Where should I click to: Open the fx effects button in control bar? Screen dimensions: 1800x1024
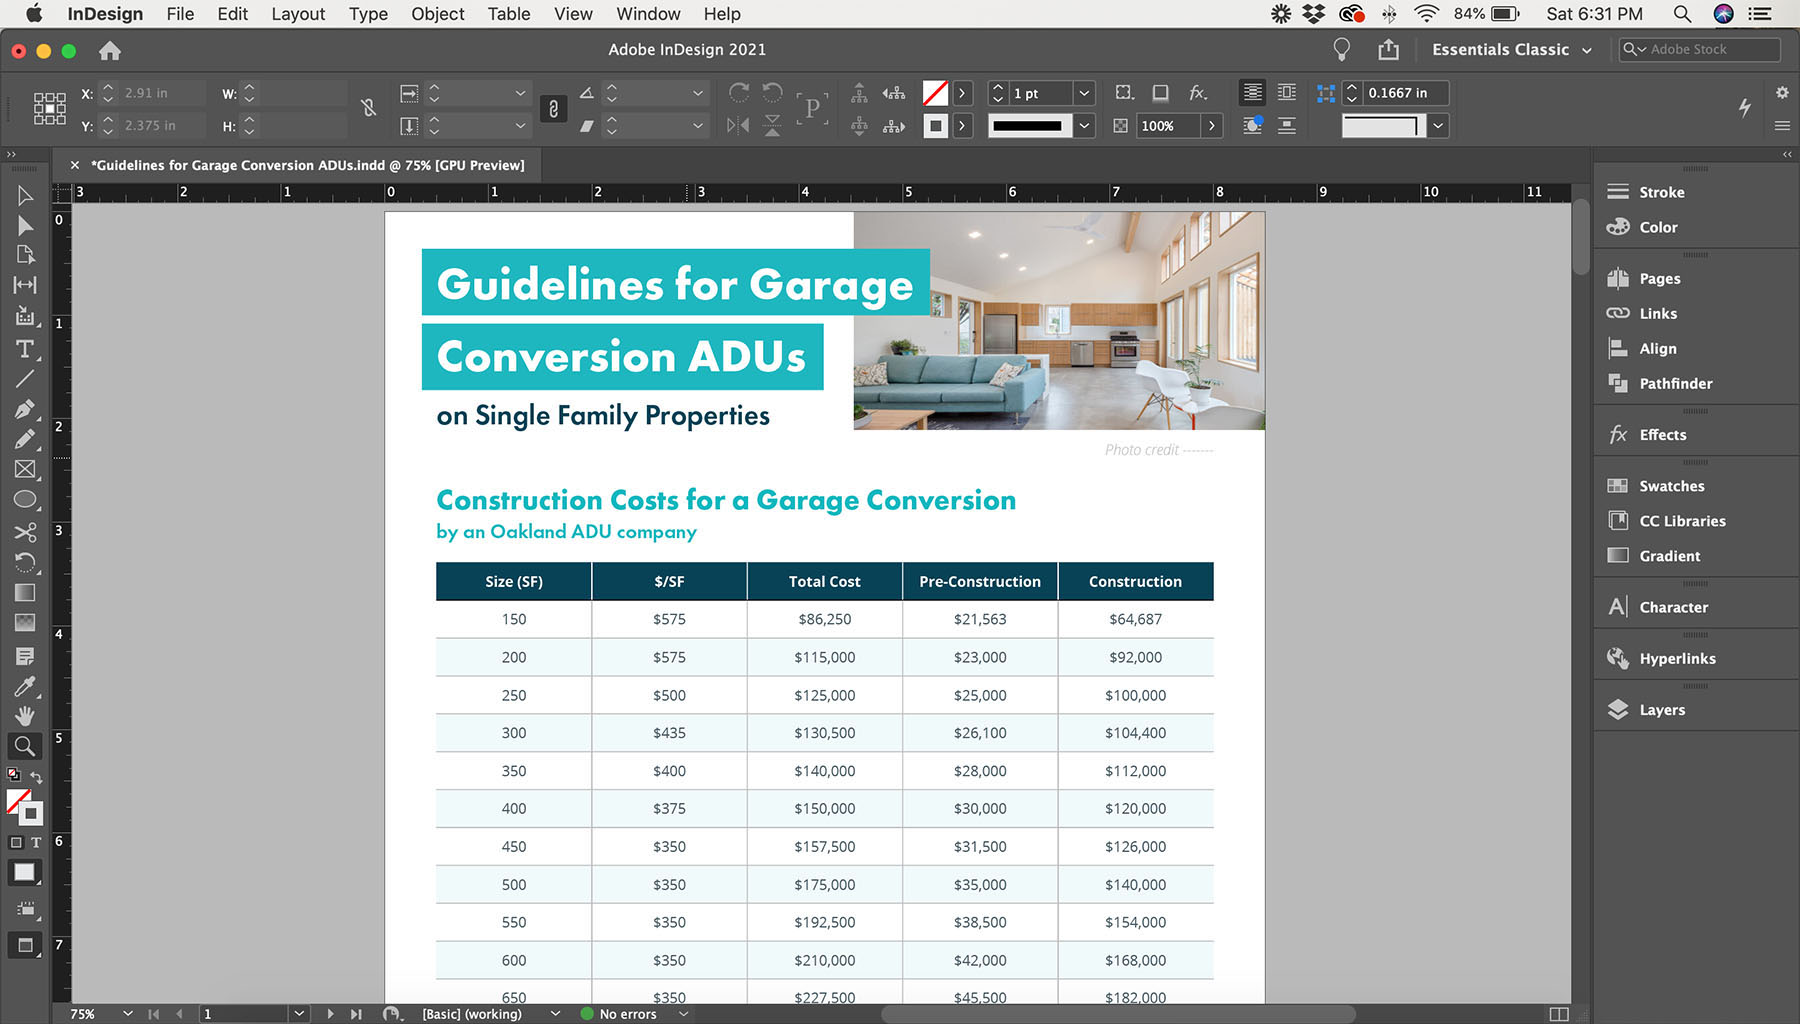pyautogui.click(x=1197, y=93)
